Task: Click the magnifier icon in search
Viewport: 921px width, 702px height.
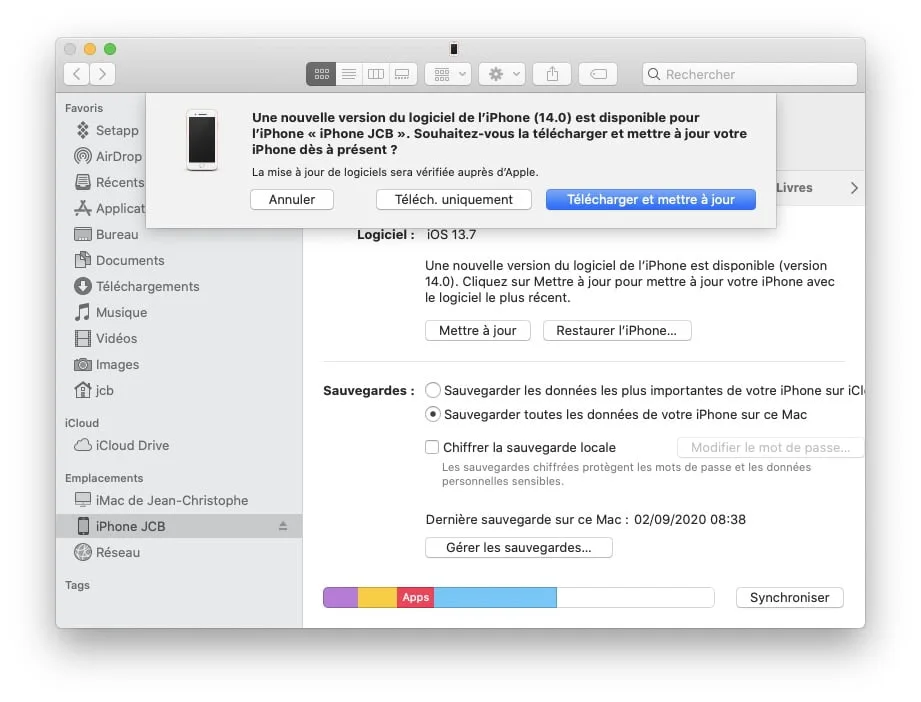Action: click(654, 74)
